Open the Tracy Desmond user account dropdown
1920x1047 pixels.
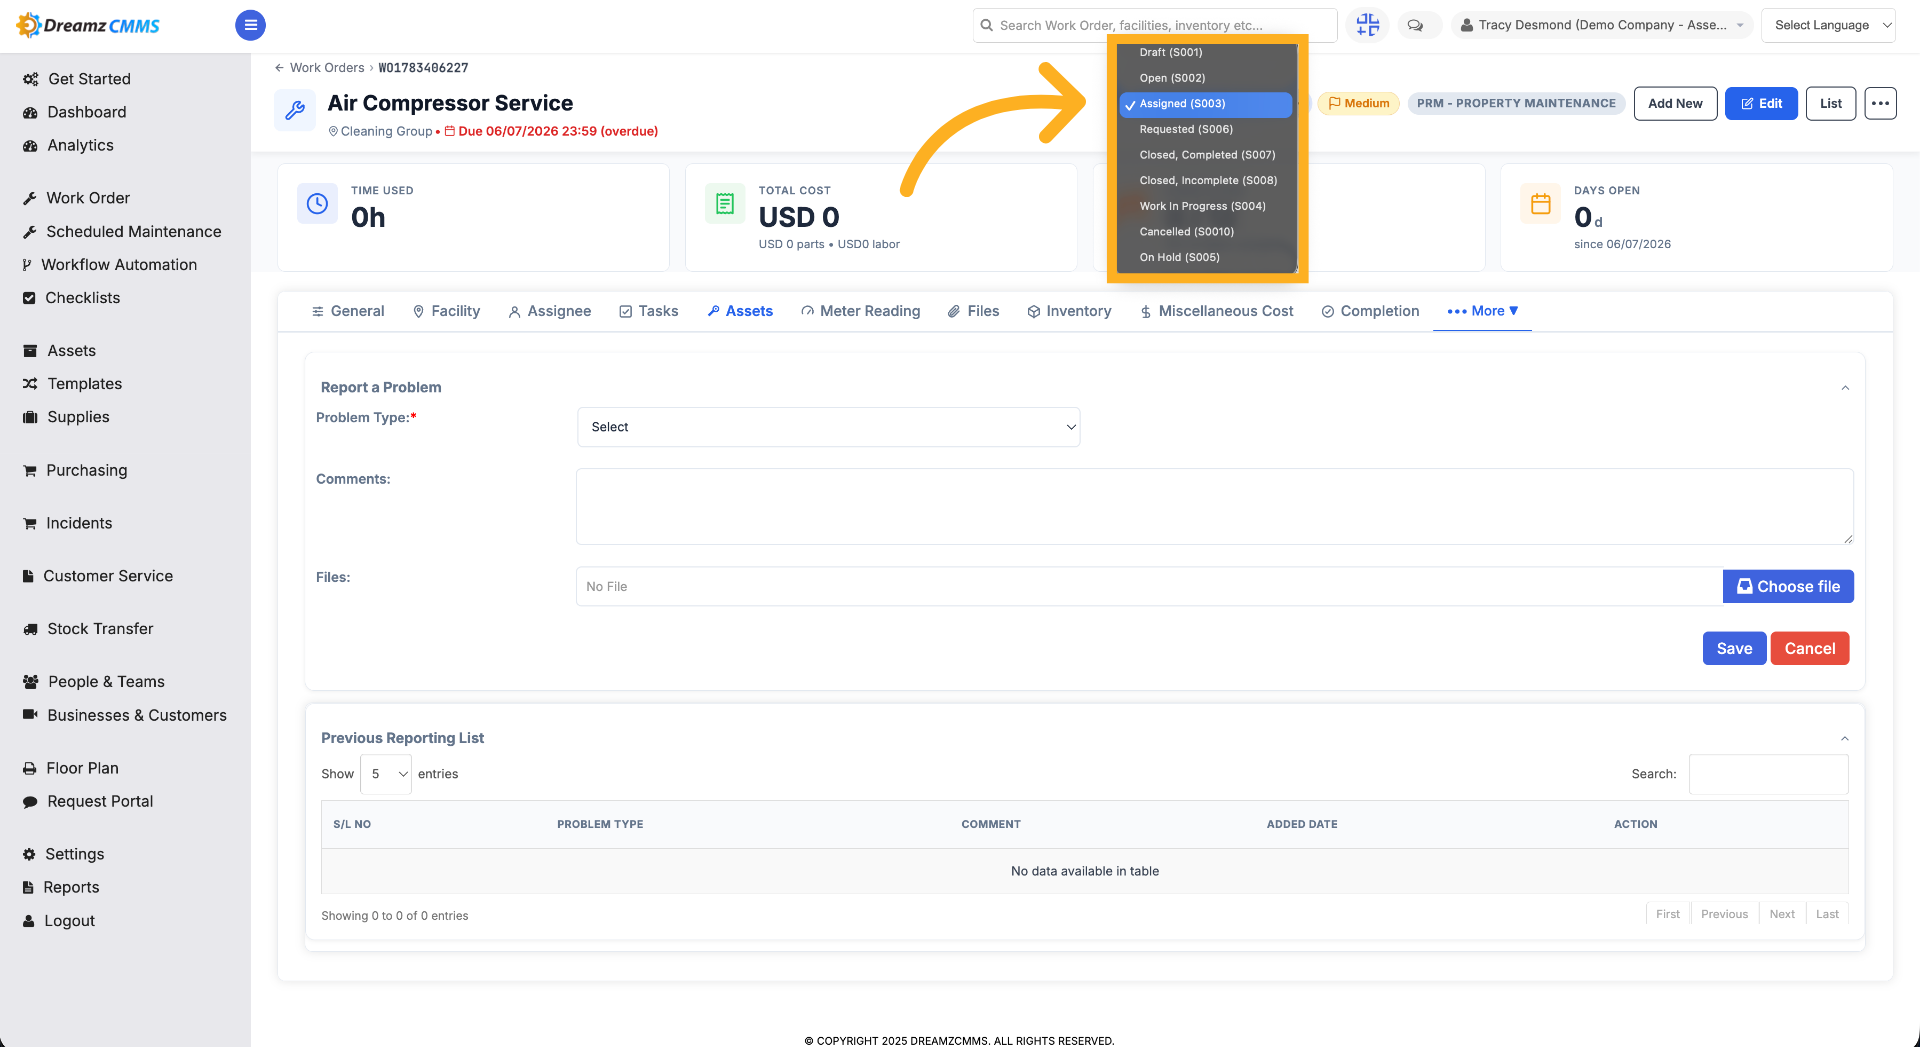pyautogui.click(x=1602, y=25)
